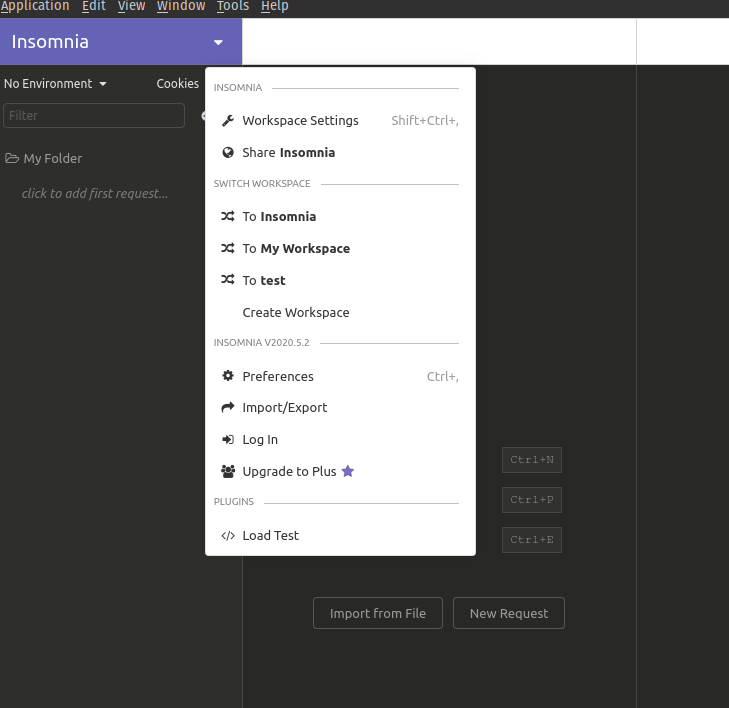Open the Tools menu
The width and height of the screenshot is (729, 708).
233,6
